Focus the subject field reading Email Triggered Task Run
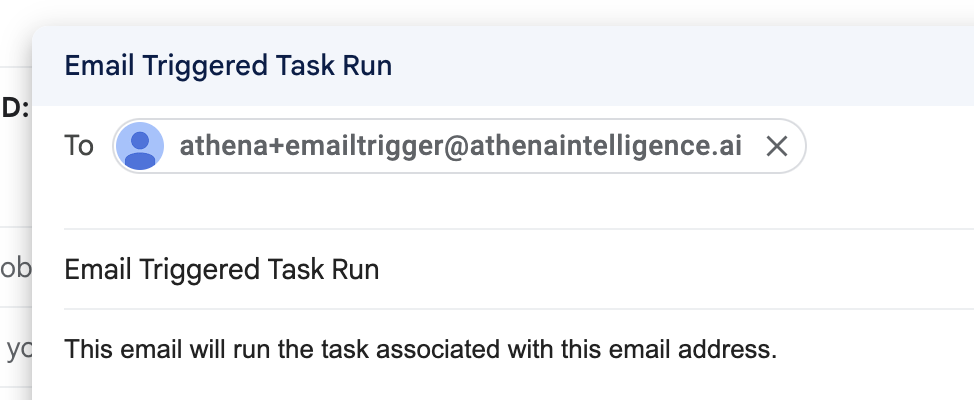This screenshot has width=974, height=400. click(x=519, y=270)
